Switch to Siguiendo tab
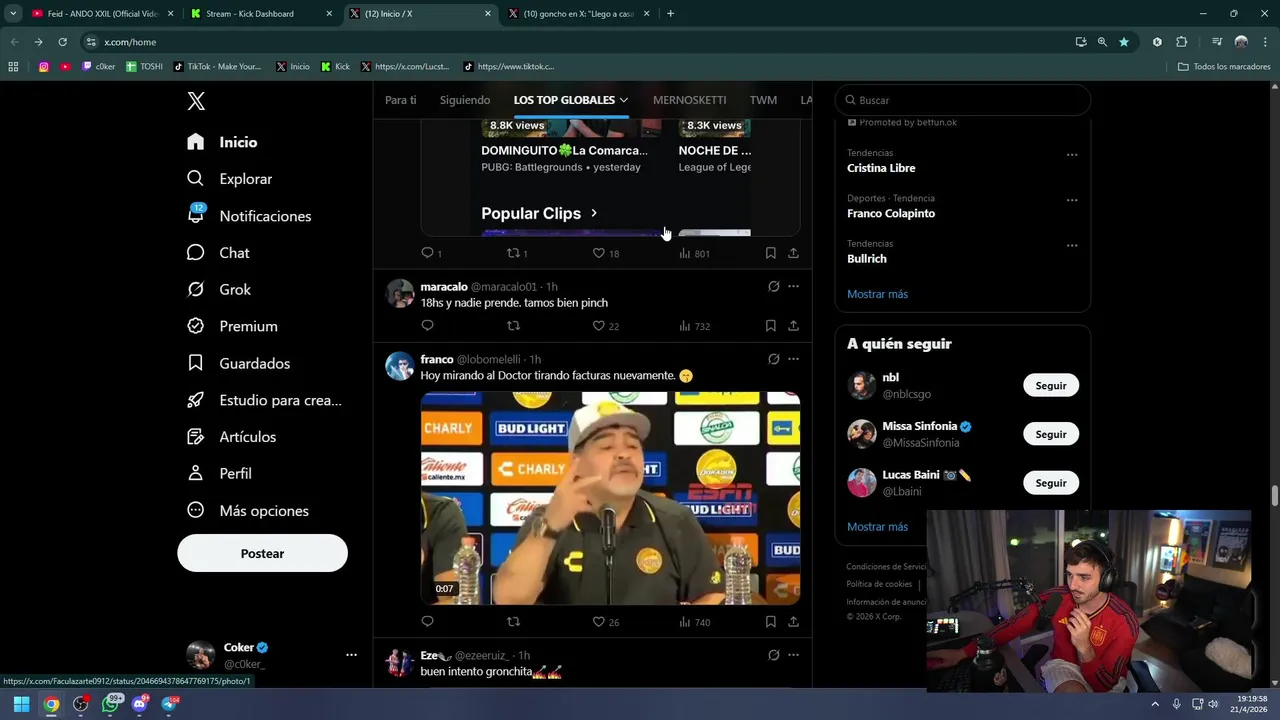This screenshot has width=1280, height=720. (465, 100)
